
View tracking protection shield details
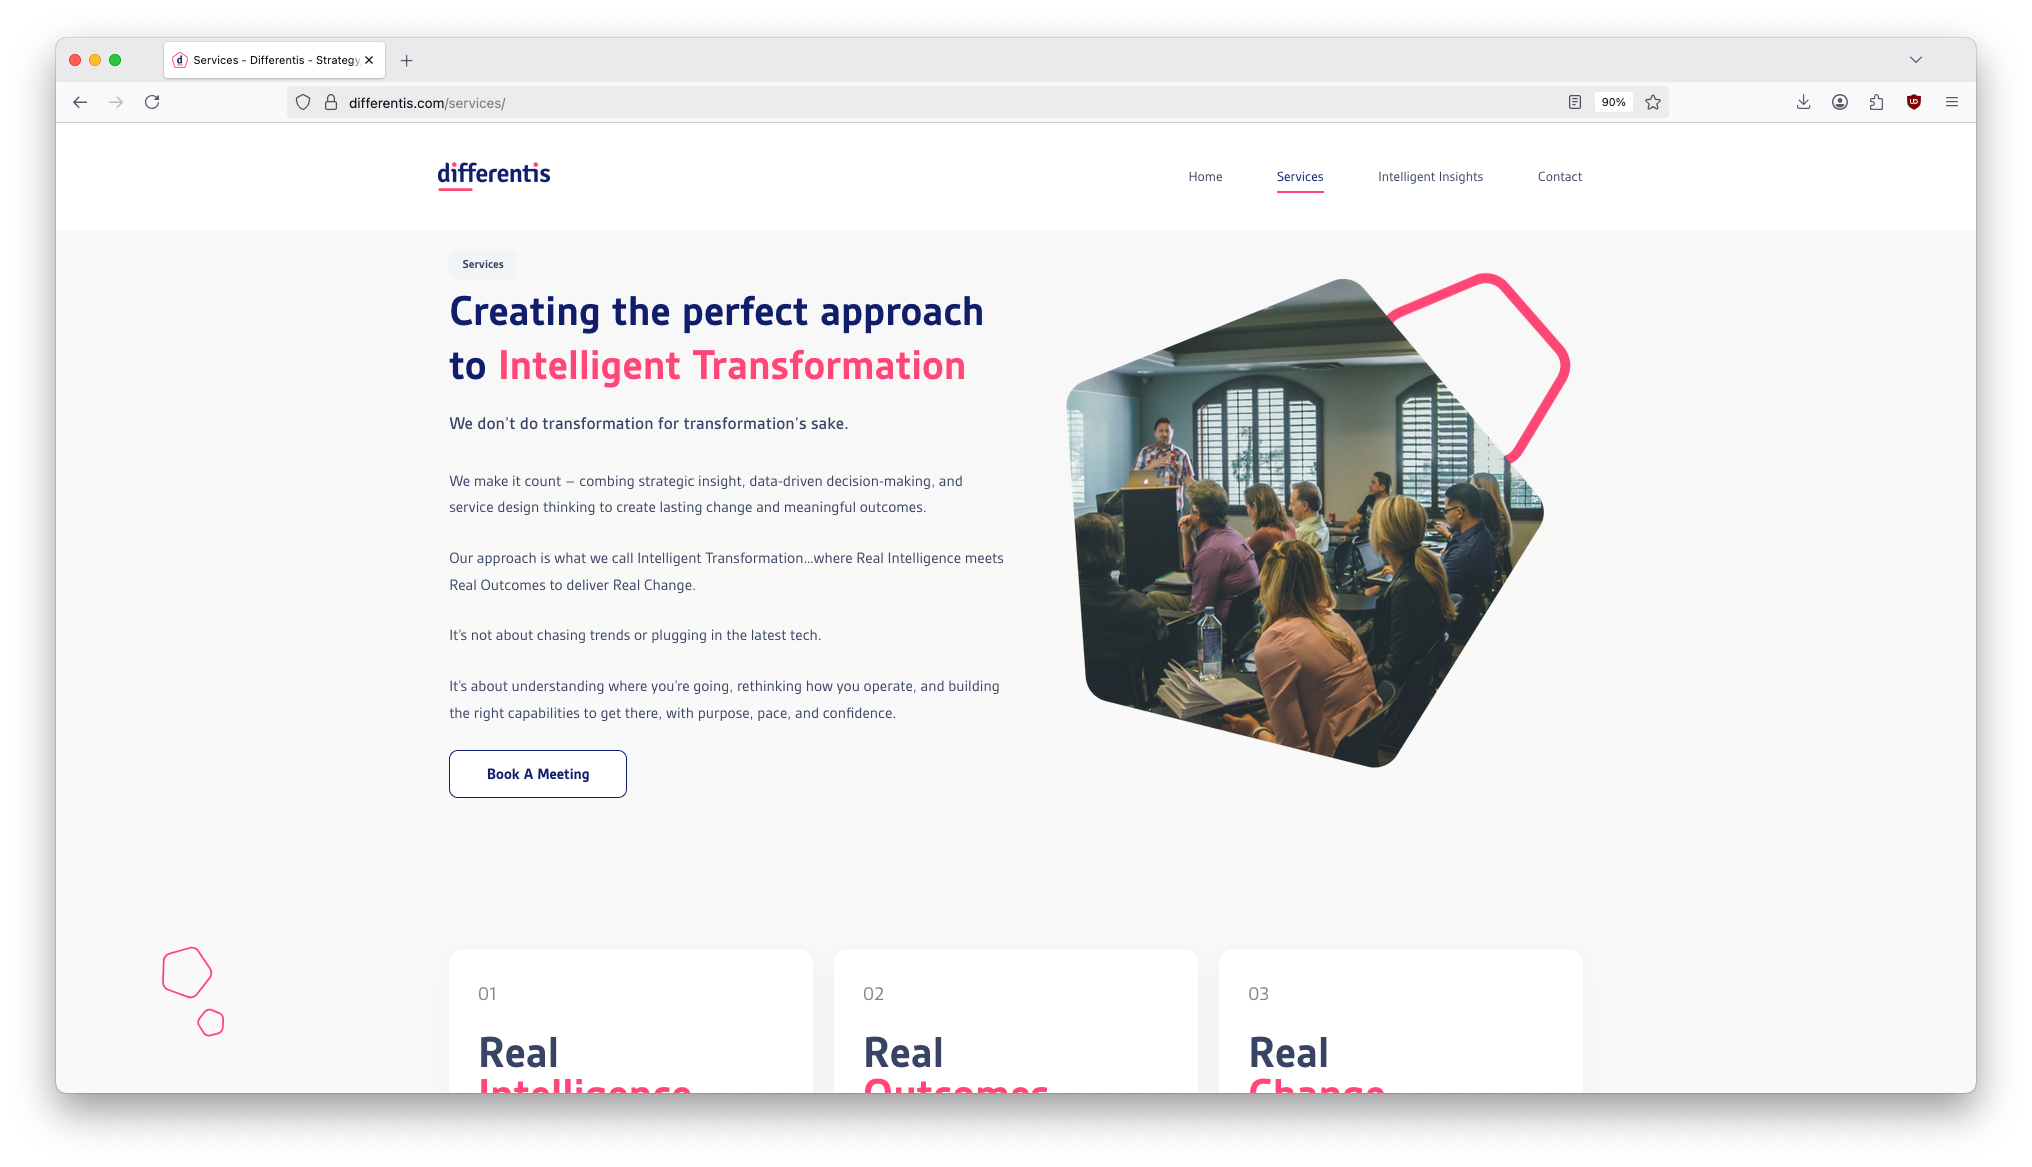302,102
